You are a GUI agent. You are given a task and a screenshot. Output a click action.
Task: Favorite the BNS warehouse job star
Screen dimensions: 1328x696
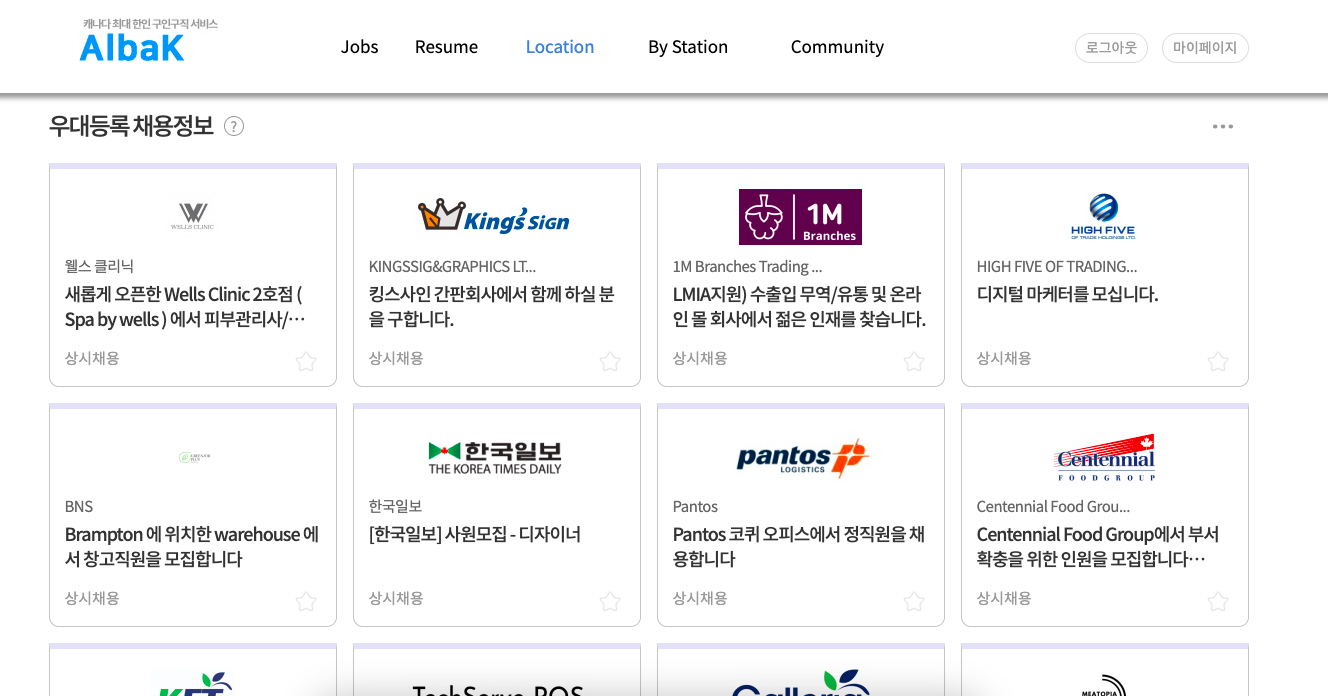306,601
